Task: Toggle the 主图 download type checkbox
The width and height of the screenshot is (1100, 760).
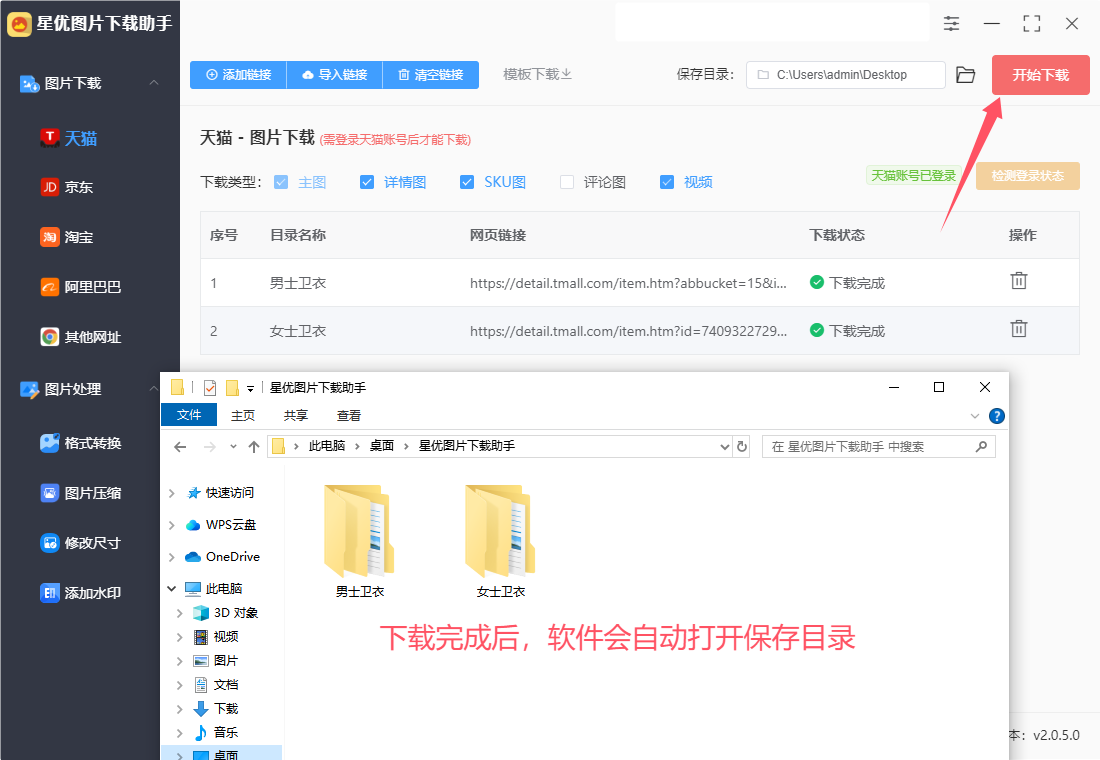Action: point(281,182)
